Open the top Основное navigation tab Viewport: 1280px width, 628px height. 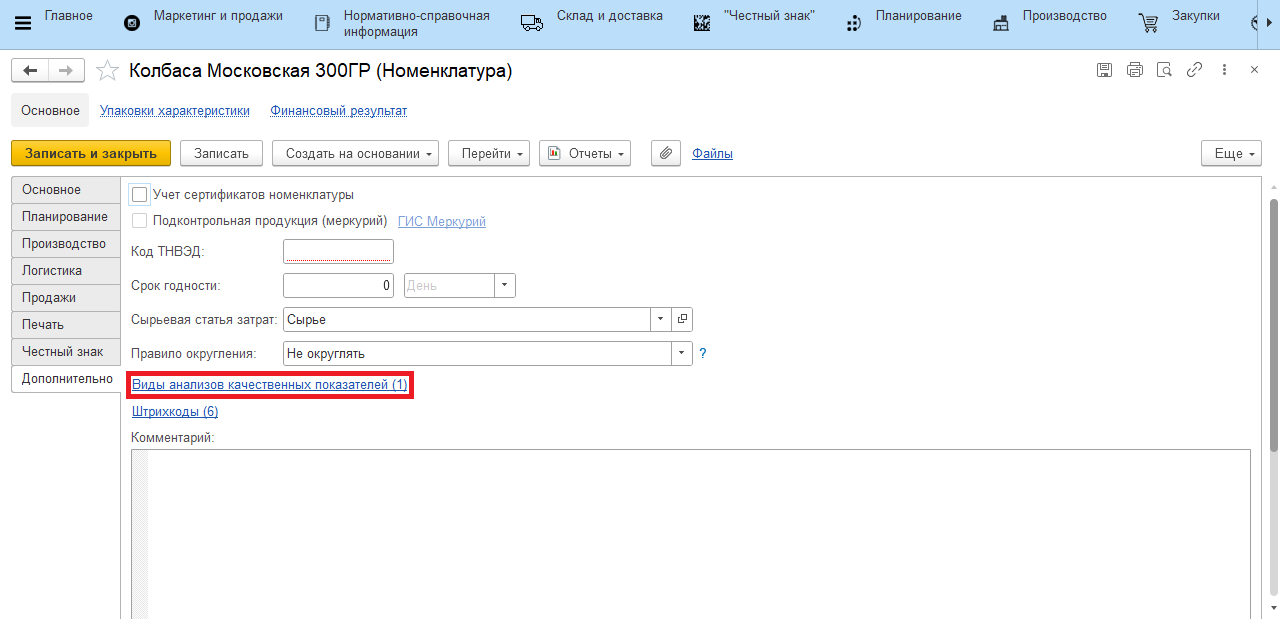click(50, 110)
